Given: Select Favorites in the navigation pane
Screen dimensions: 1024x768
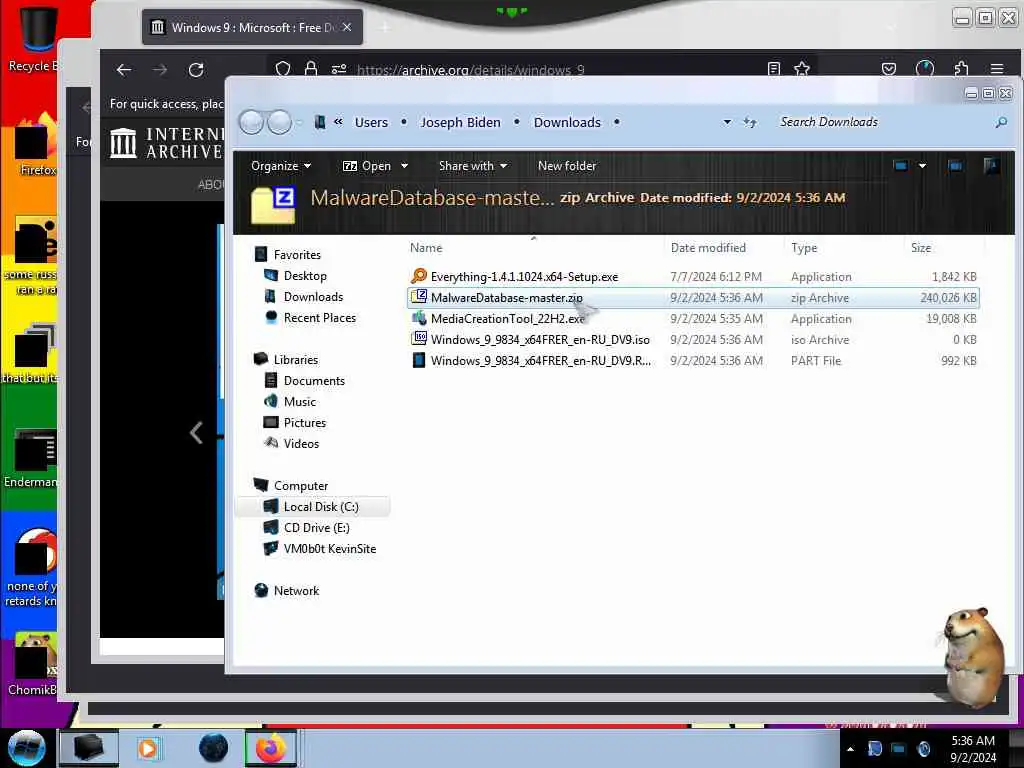Looking at the screenshot, I should point(297,255).
